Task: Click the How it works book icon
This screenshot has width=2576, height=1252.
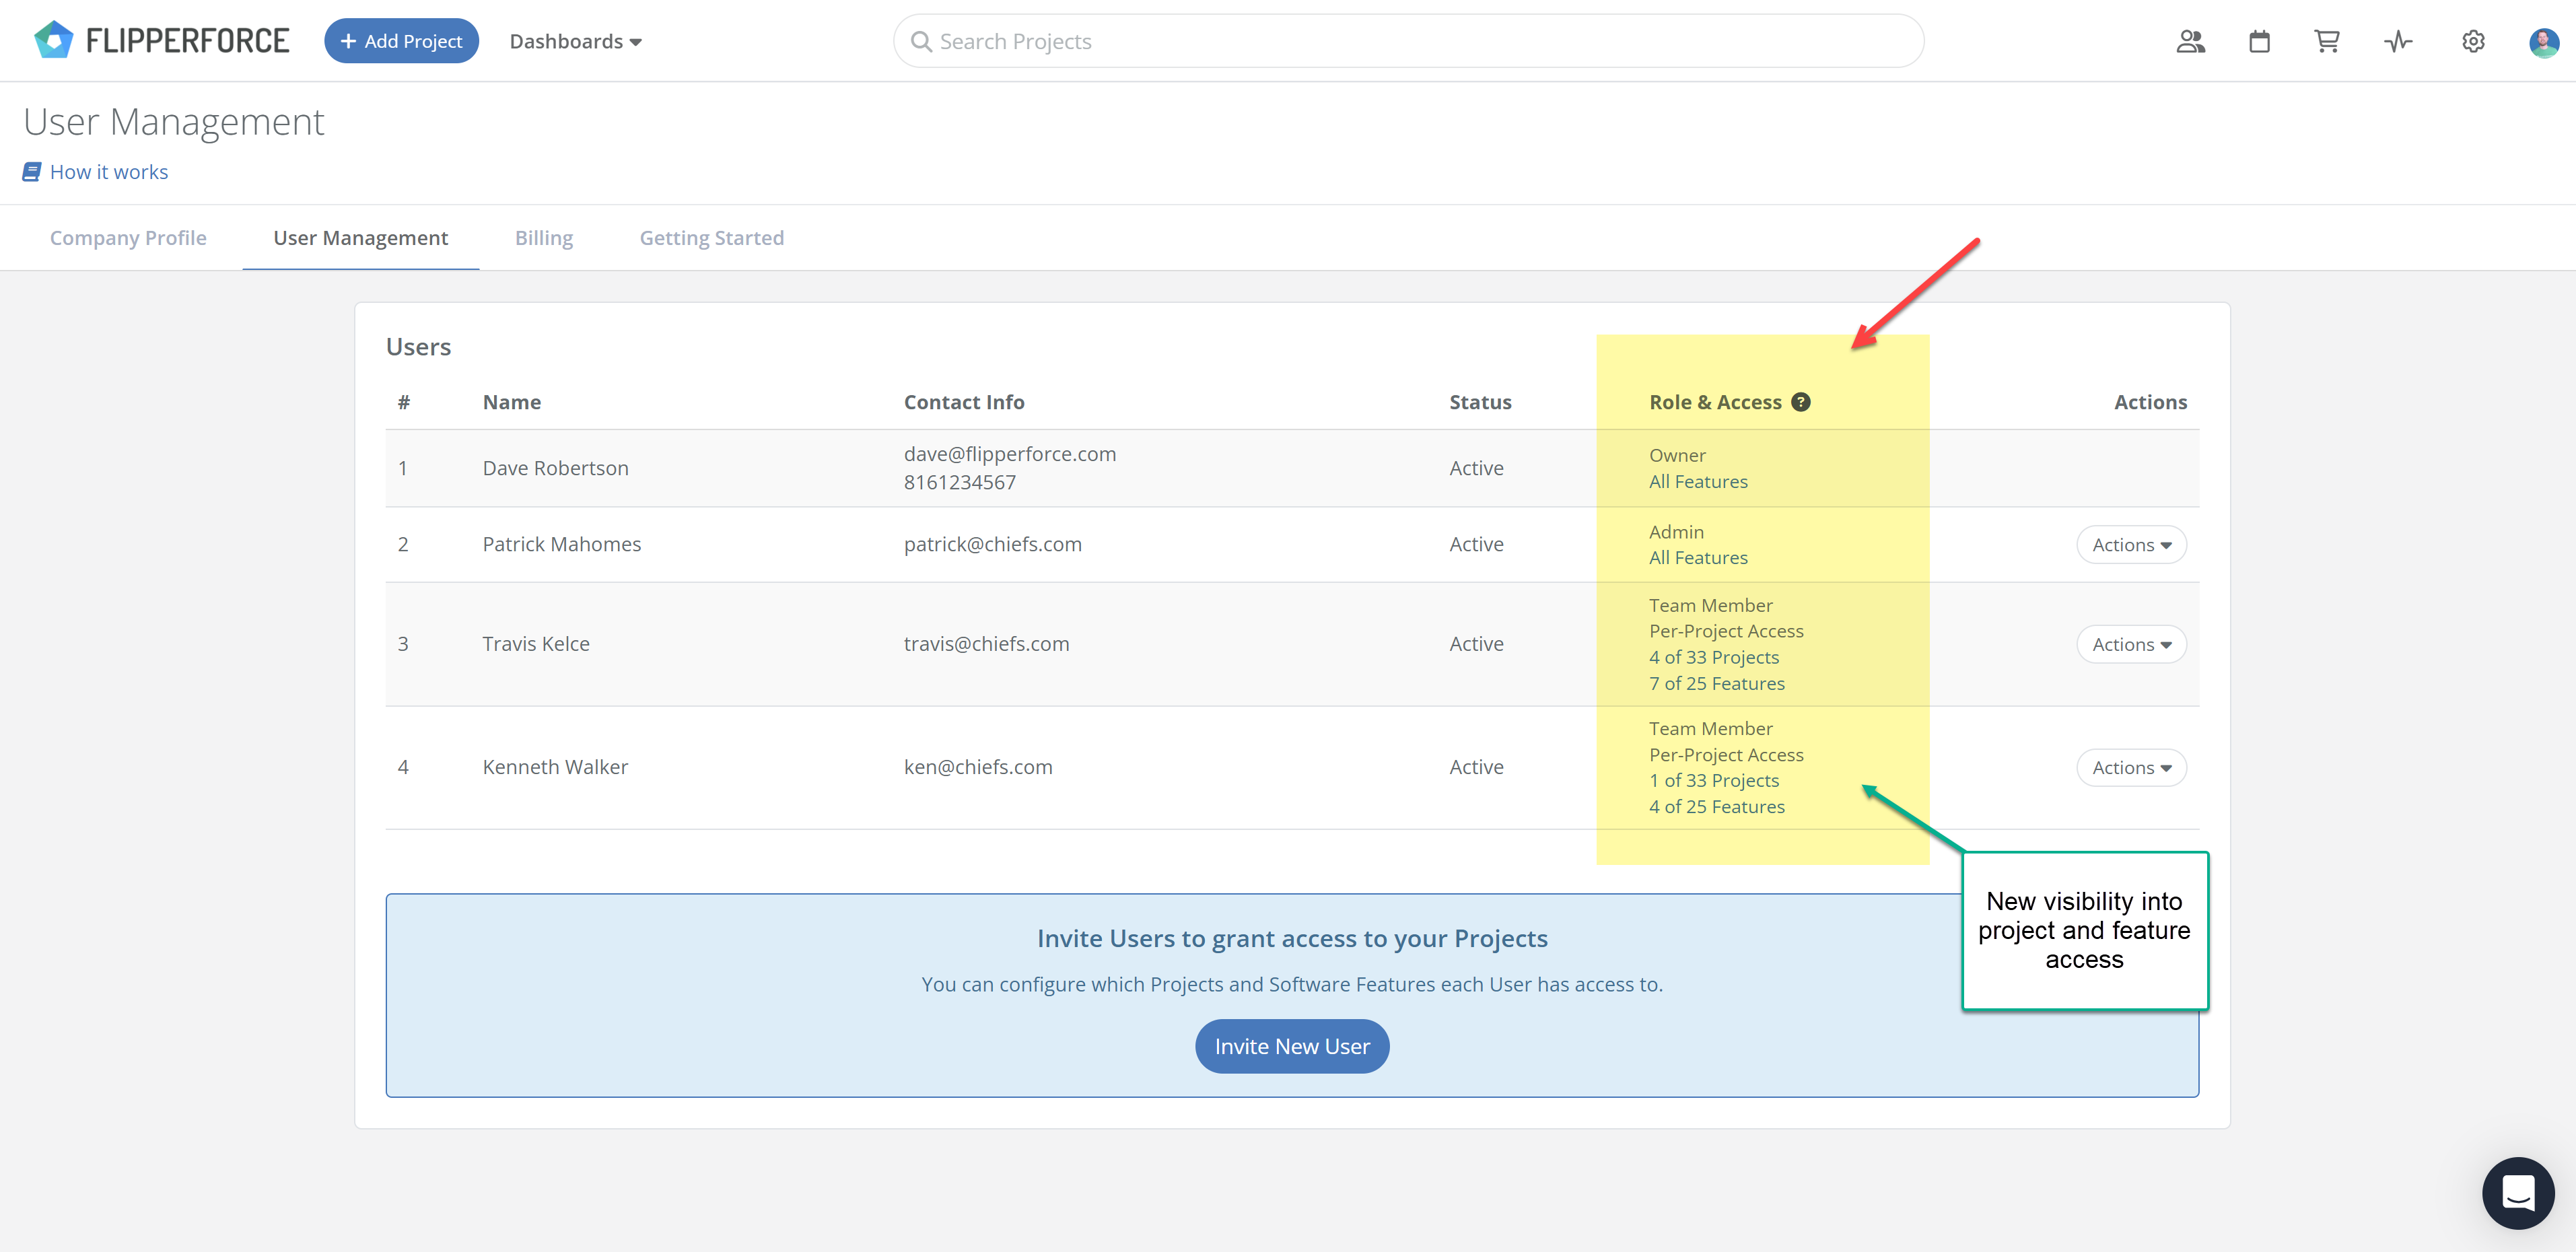Action: point(32,172)
